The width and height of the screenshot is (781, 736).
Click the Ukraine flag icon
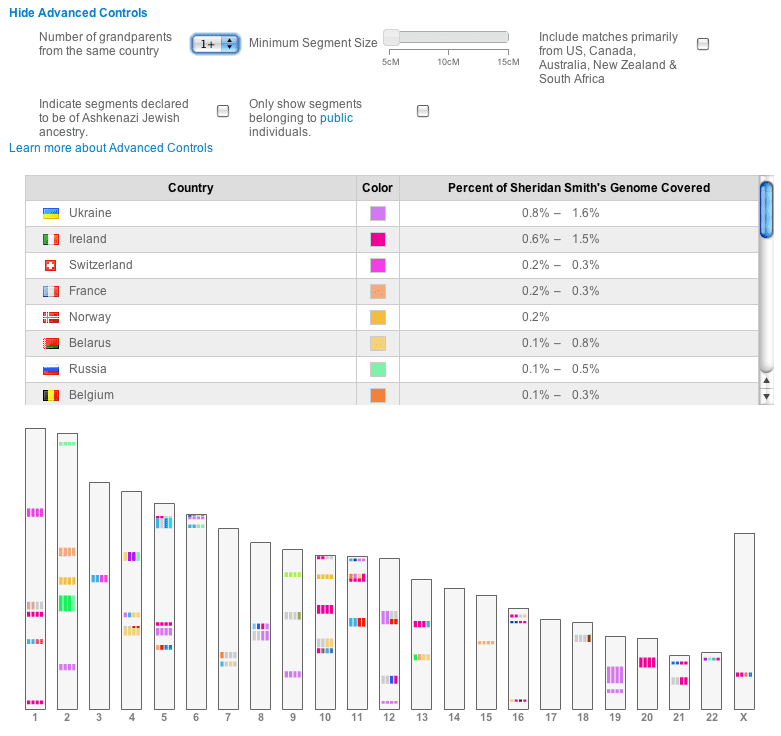point(51,213)
